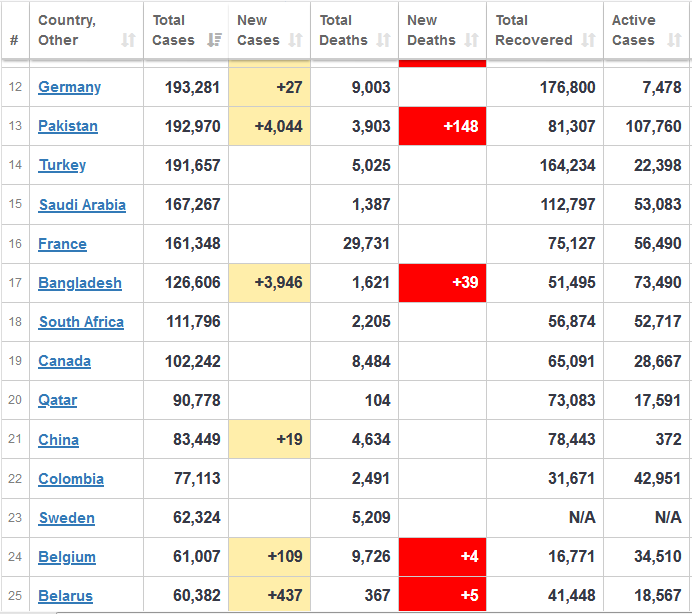692x614 pixels.
Task: Click South Africa recovered 56,874
Action: tap(572, 322)
